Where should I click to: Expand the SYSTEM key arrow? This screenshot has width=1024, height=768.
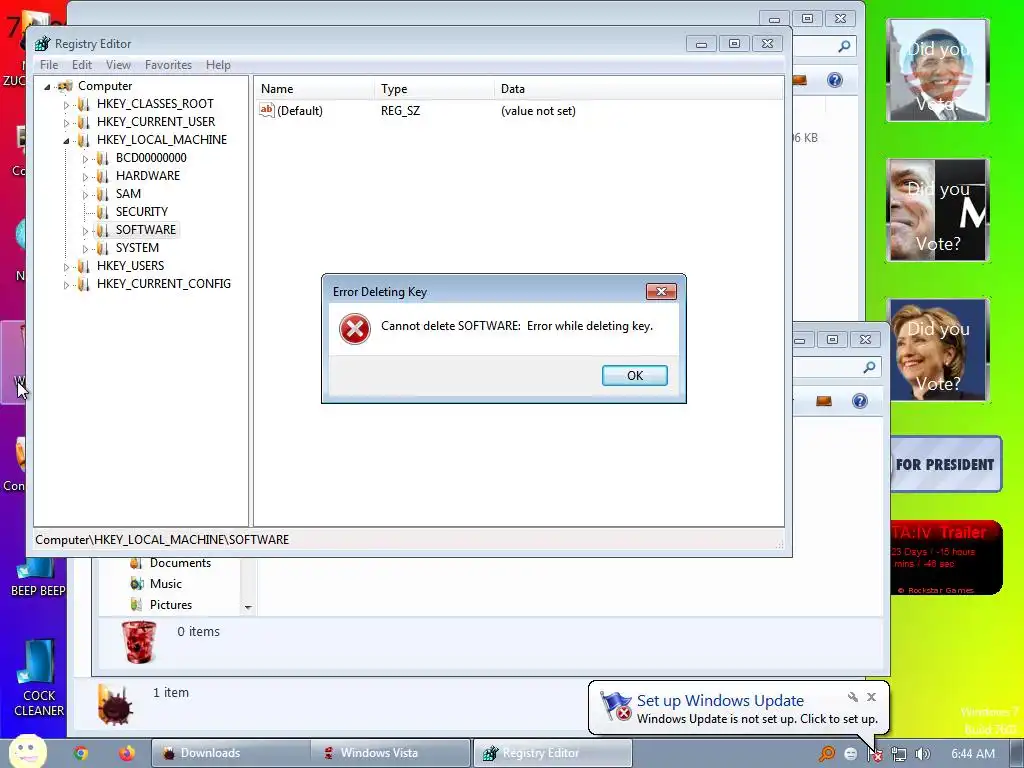coord(85,249)
